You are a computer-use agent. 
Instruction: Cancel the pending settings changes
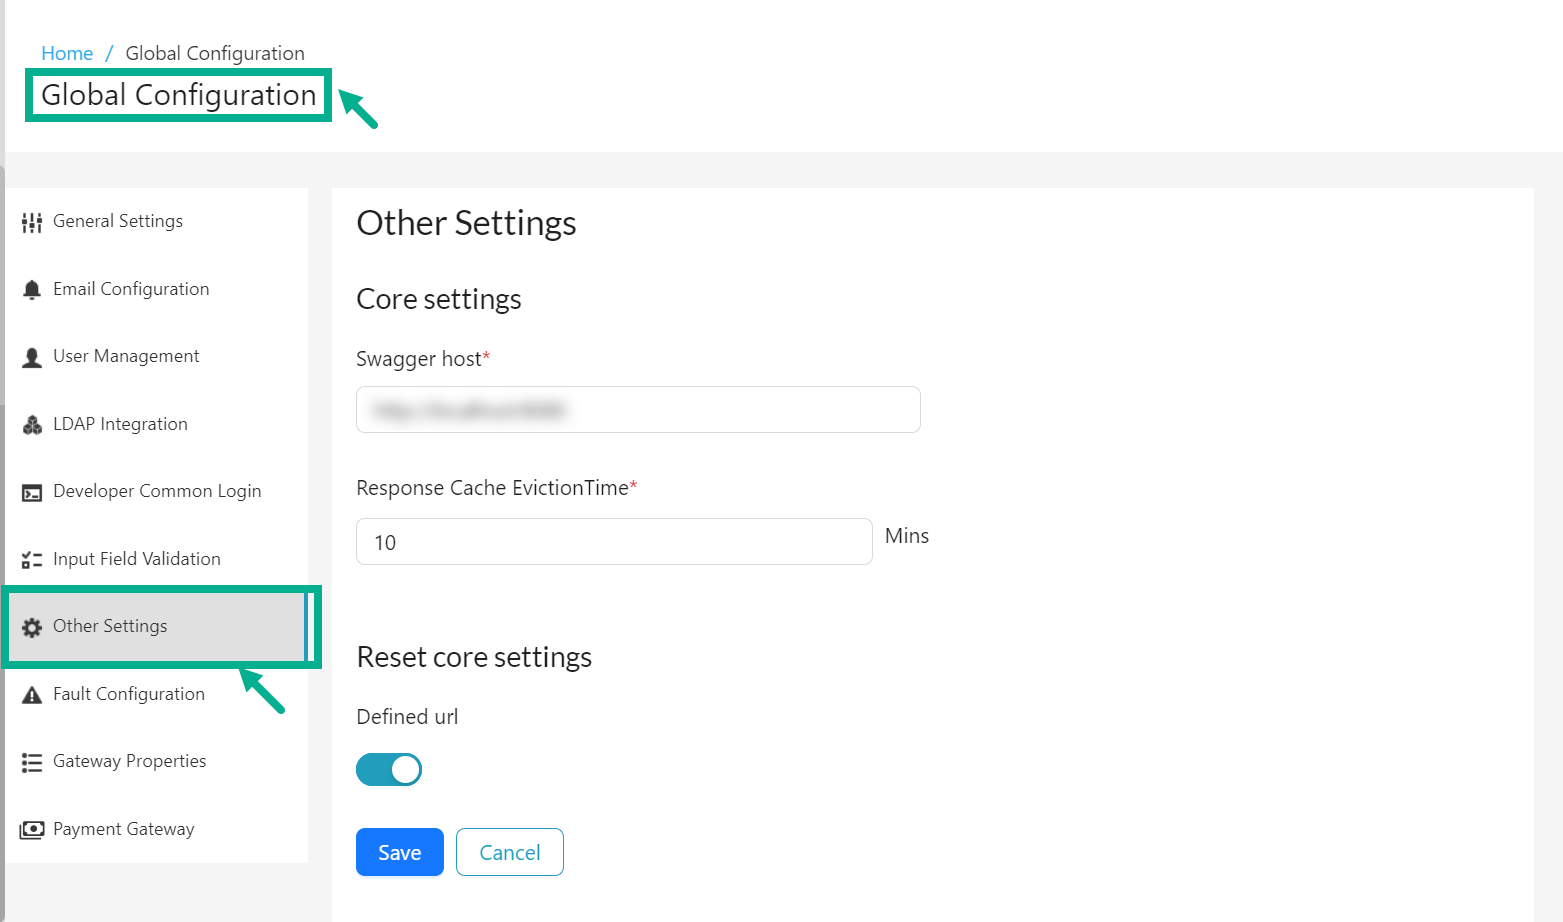pos(509,852)
